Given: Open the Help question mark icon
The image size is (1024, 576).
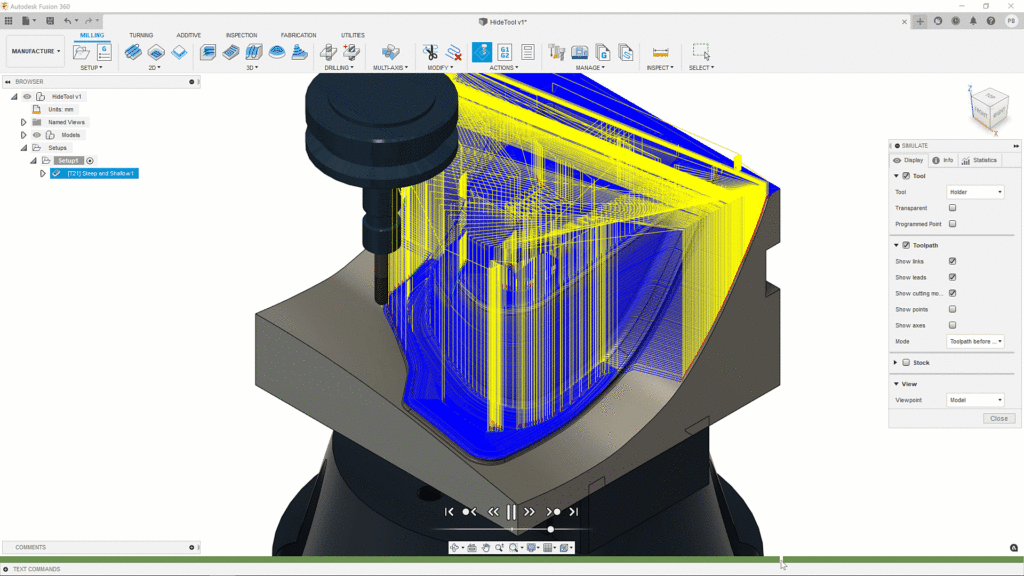Looking at the screenshot, I should click(991, 21).
